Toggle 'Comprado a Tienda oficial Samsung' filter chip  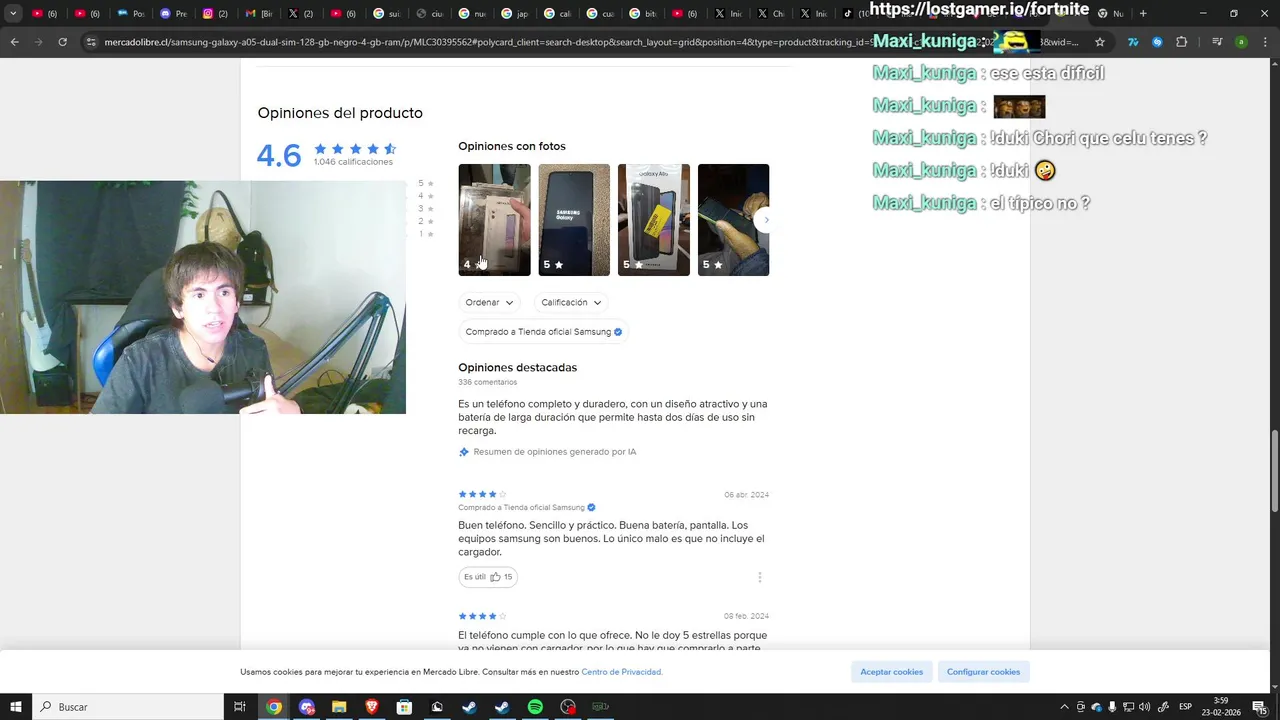pos(543,332)
